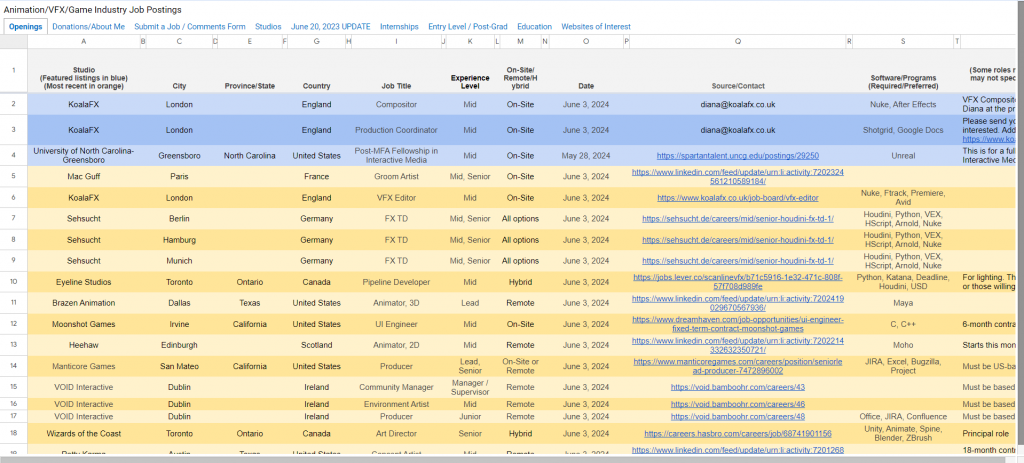Select the Heehaw studio cell
The height and width of the screenshot is (463, 1024).
(84, 345)
